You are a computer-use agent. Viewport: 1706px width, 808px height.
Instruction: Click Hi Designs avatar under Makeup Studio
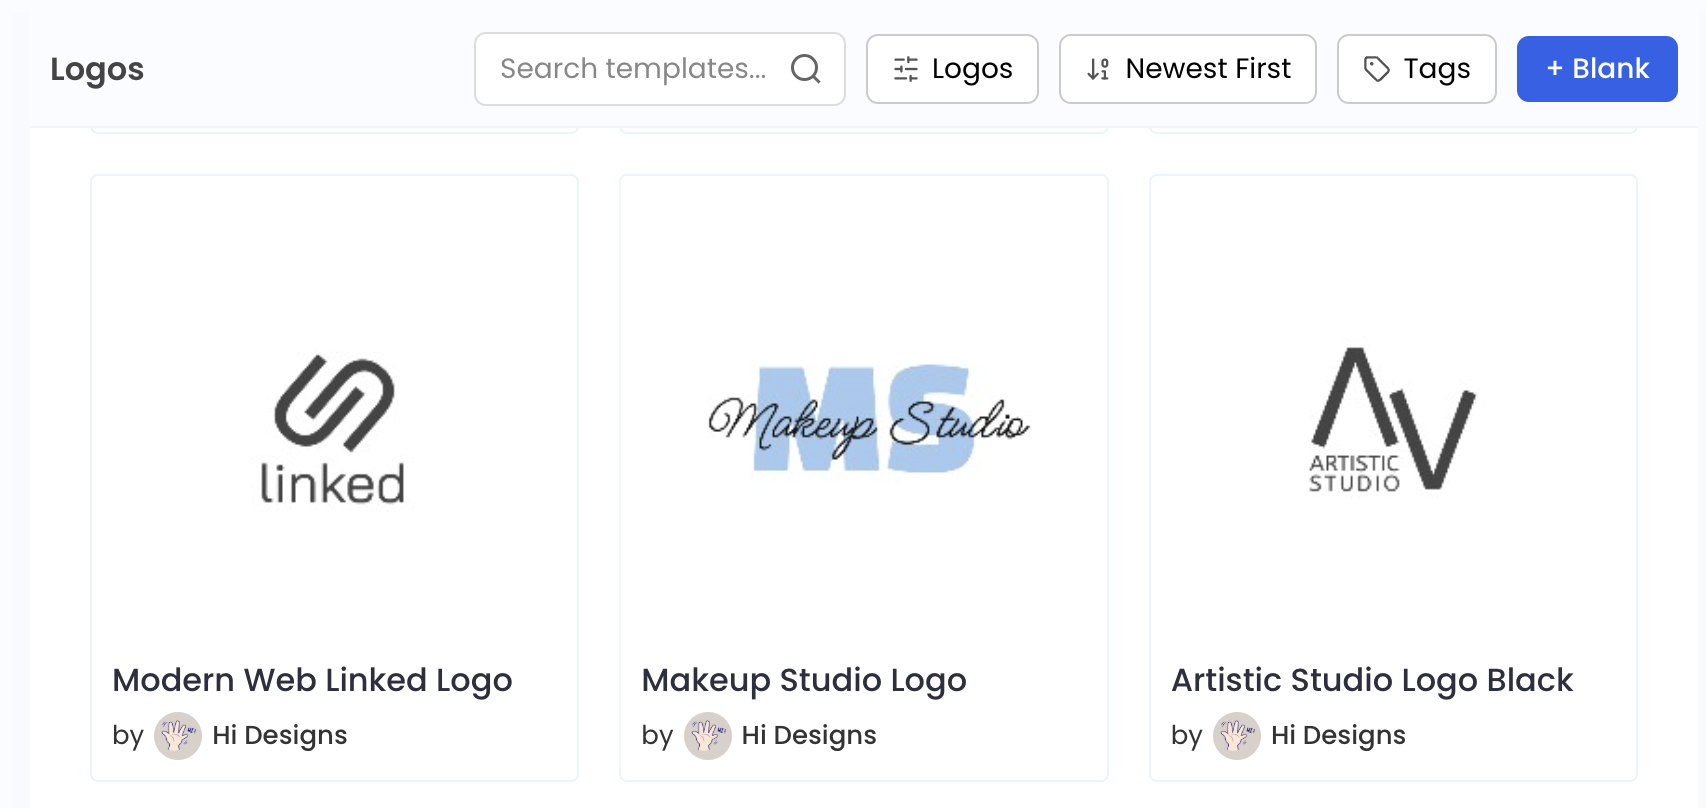[x=707, y=736]
